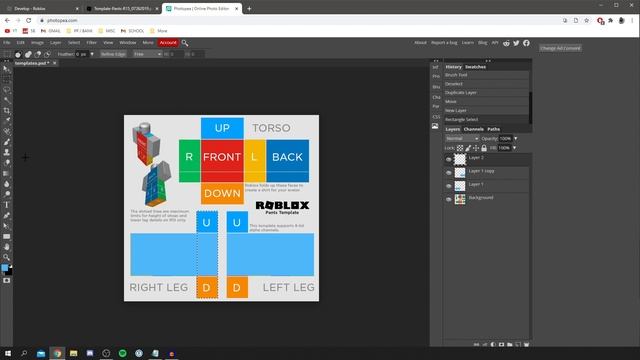Toggle Quick Mask mode icon
640x360 pixels.
[7, 281]
